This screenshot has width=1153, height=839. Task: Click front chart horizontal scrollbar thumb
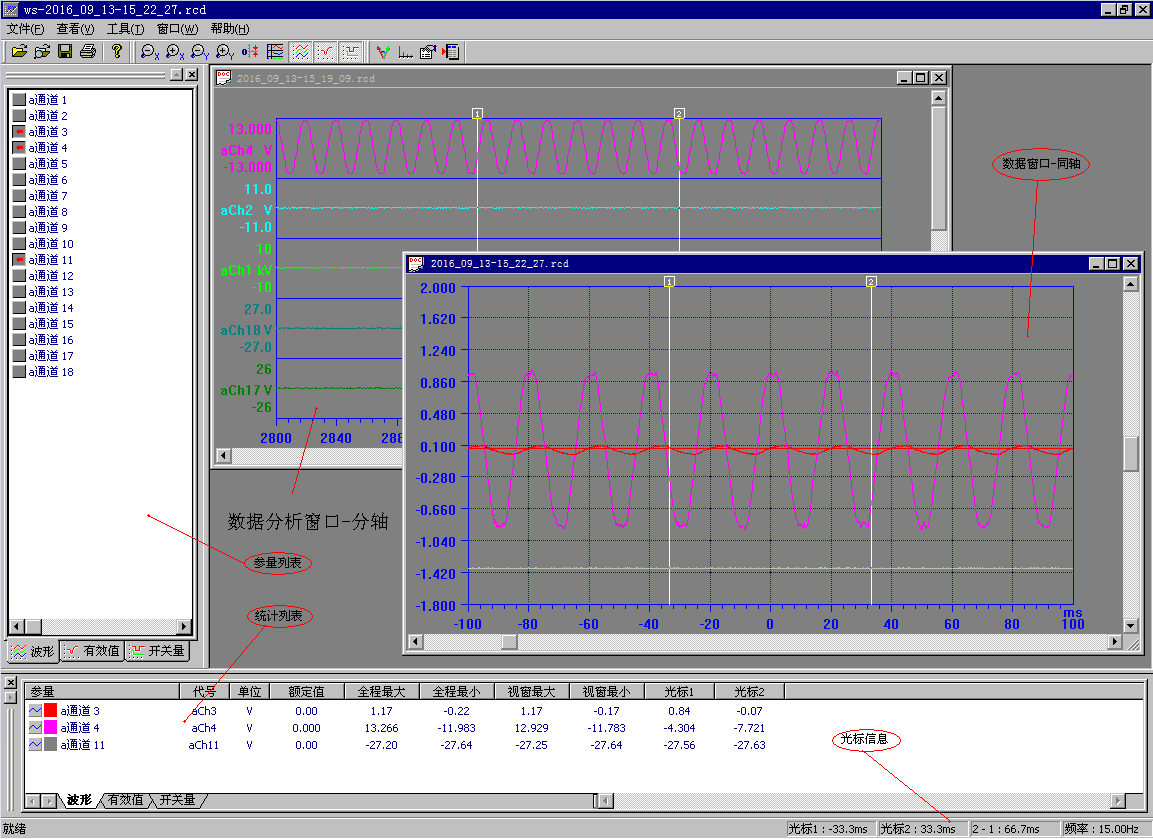click(510, 642)
